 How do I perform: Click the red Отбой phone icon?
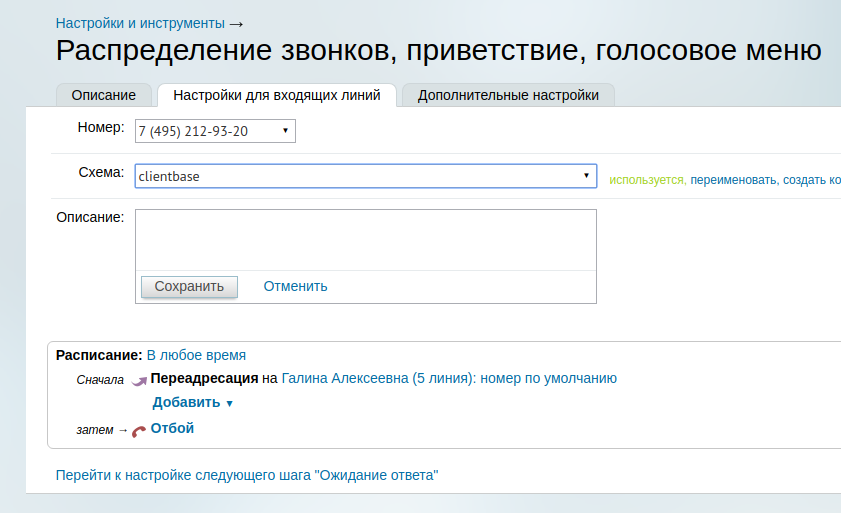pyautogui.click(x=138, y=430)
